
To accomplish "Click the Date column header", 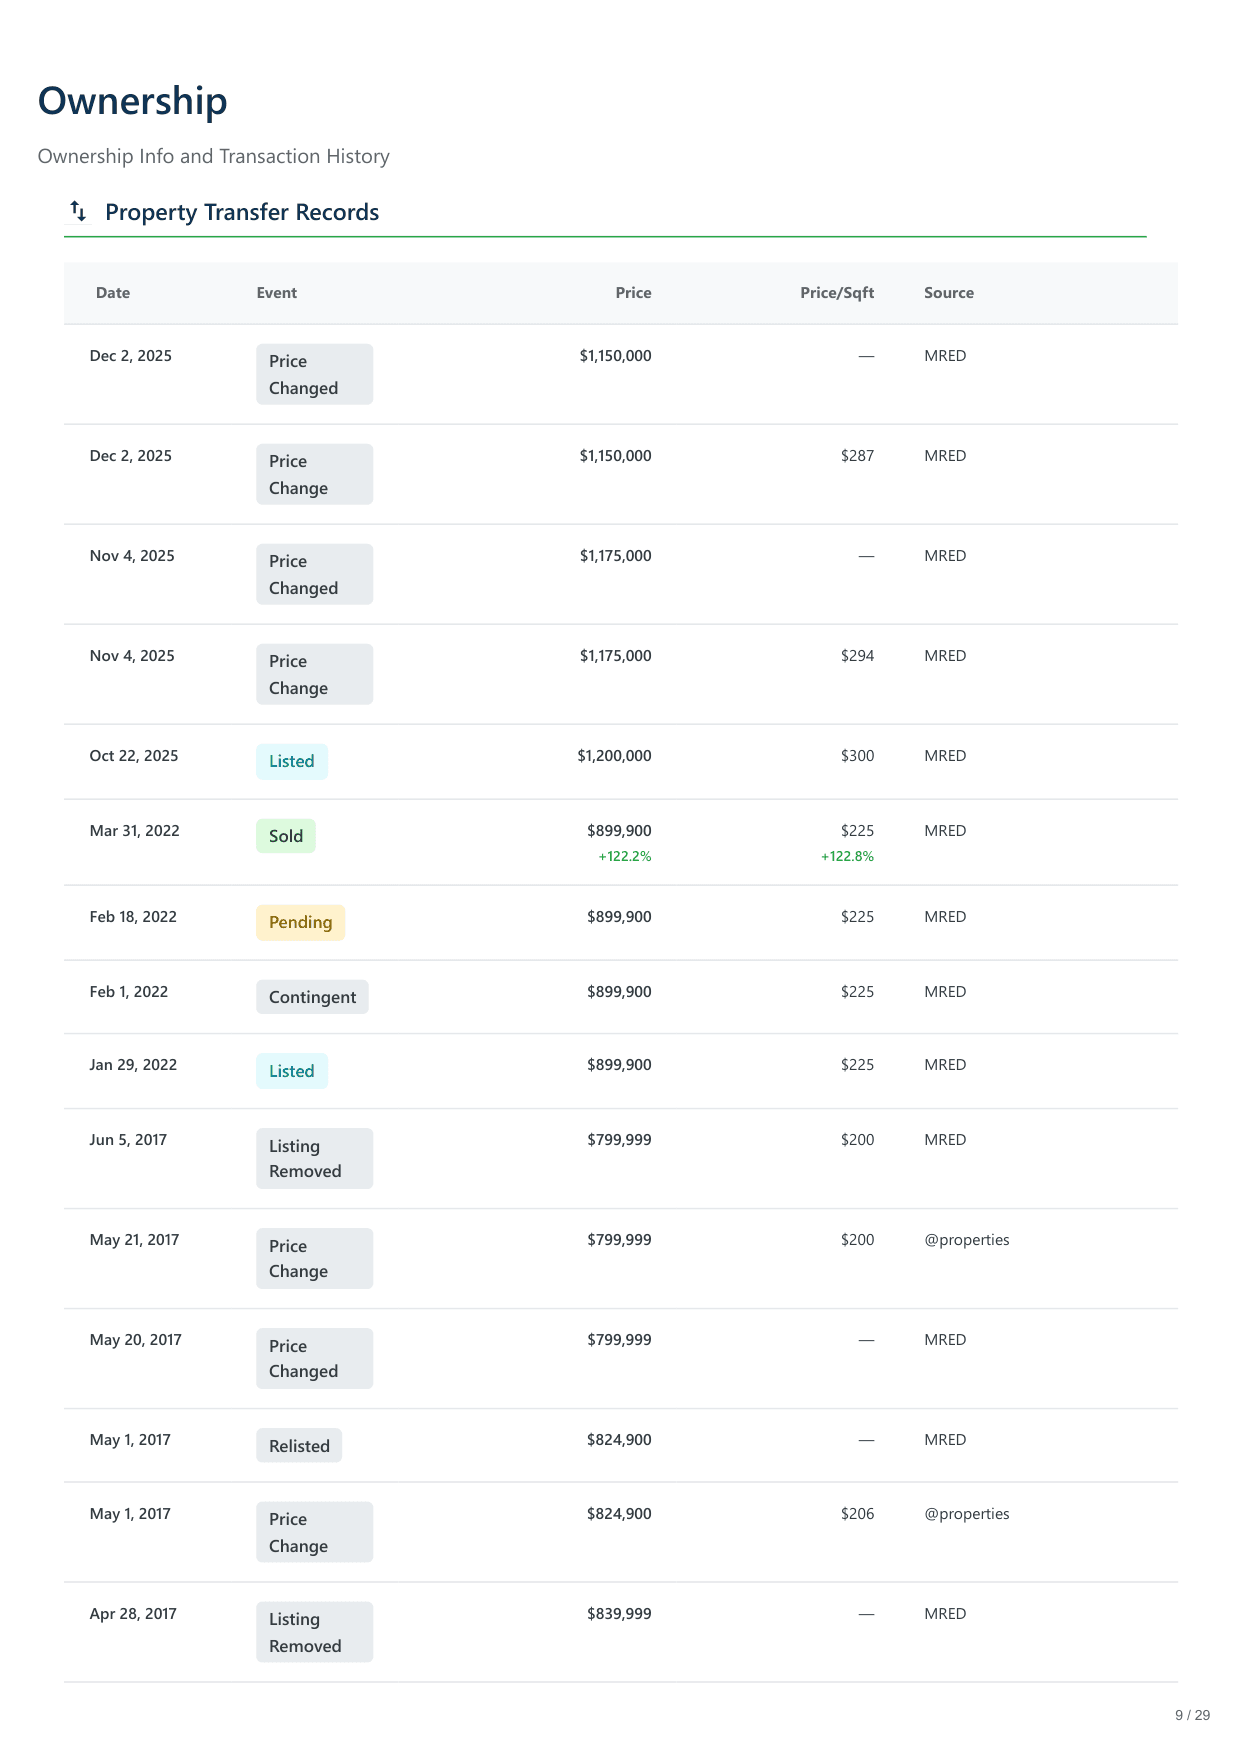I will (113, 293).
